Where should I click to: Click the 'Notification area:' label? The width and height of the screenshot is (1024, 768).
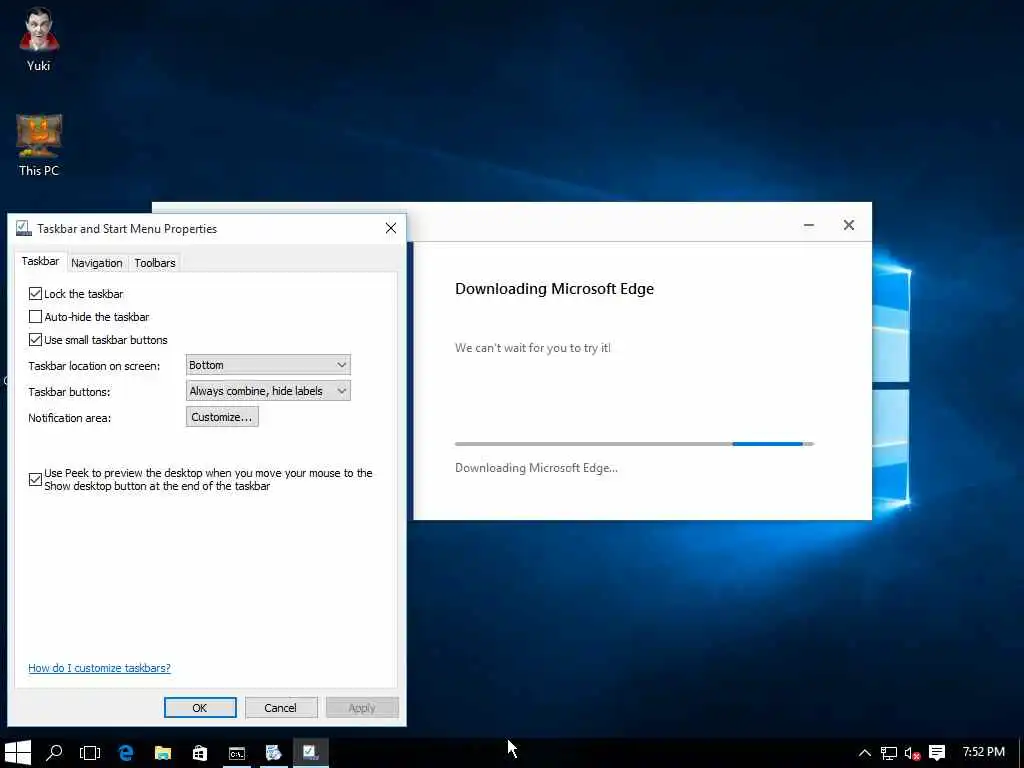click(x=69, y=418)
